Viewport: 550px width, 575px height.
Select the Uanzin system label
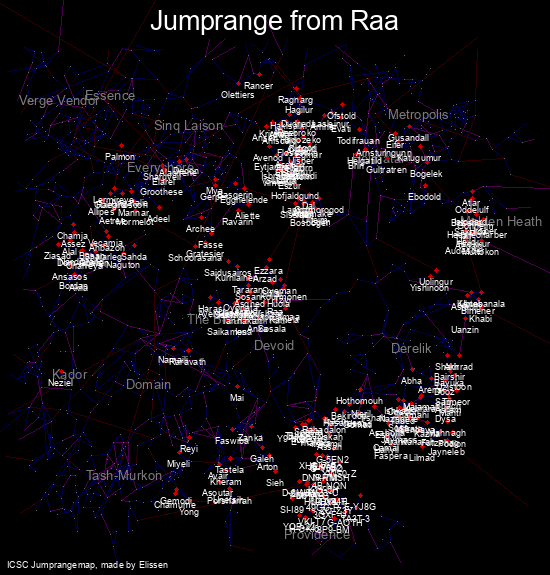(465, 330)
